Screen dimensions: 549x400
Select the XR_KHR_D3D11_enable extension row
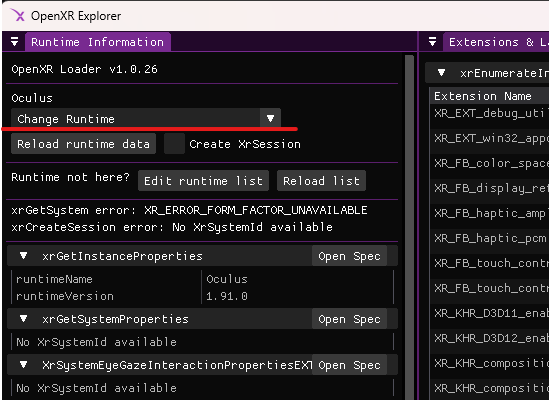[x=489, y=313]
